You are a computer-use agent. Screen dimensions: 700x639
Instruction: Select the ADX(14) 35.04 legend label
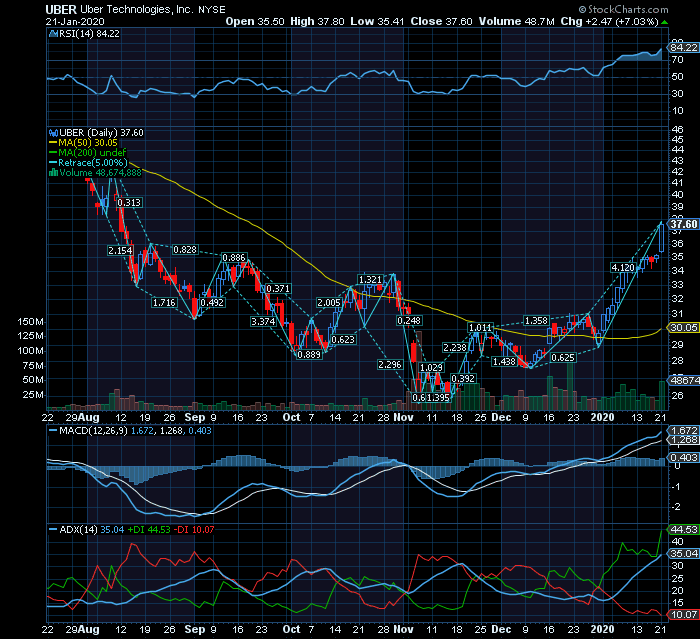[92, 530]
